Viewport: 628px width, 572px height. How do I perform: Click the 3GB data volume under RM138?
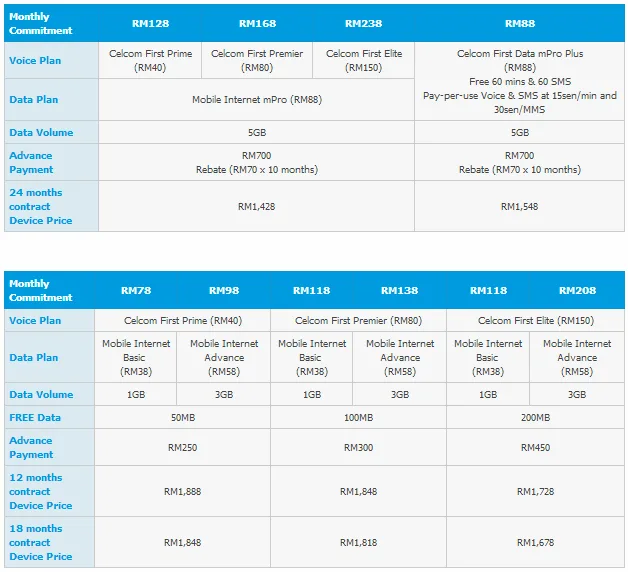(400, 395)
